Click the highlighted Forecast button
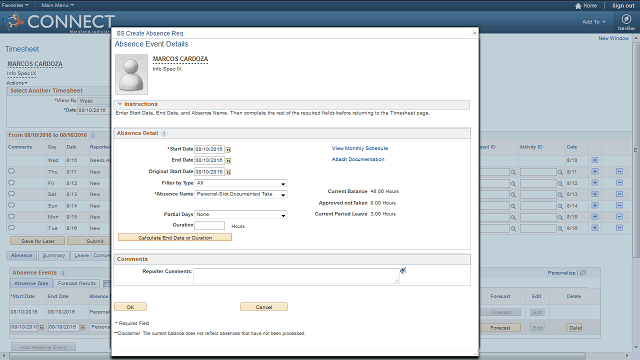Image resolution: width=640 pixels, height=360 pixels. pos(500,328)
